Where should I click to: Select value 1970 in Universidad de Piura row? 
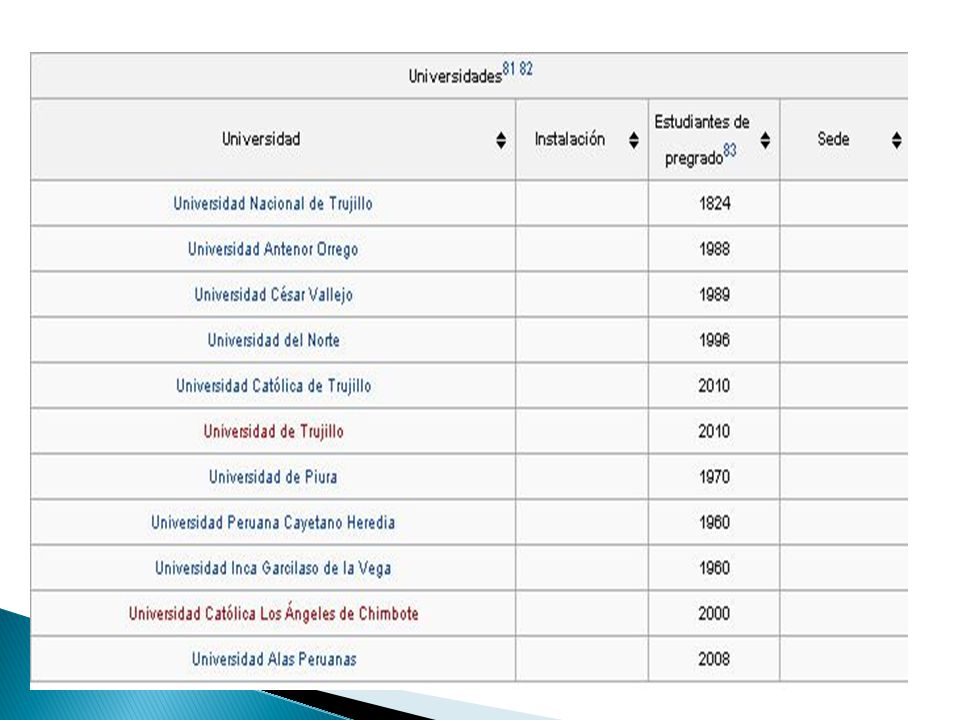click(714, 476)
